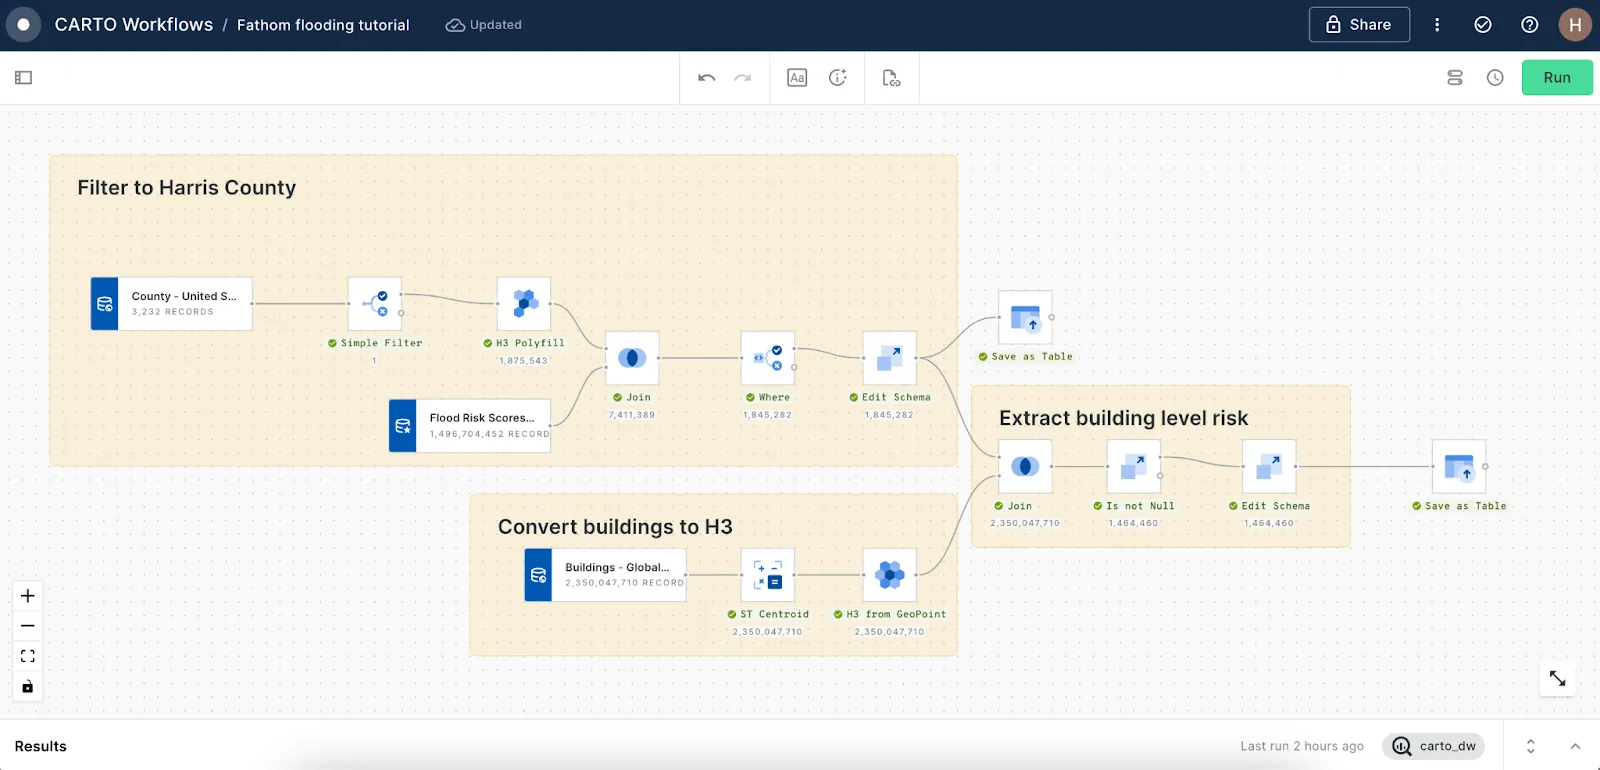This screenshot has height=770, width=1600.
Task: Toggle the canvas lock
Action: click(28, 686)
